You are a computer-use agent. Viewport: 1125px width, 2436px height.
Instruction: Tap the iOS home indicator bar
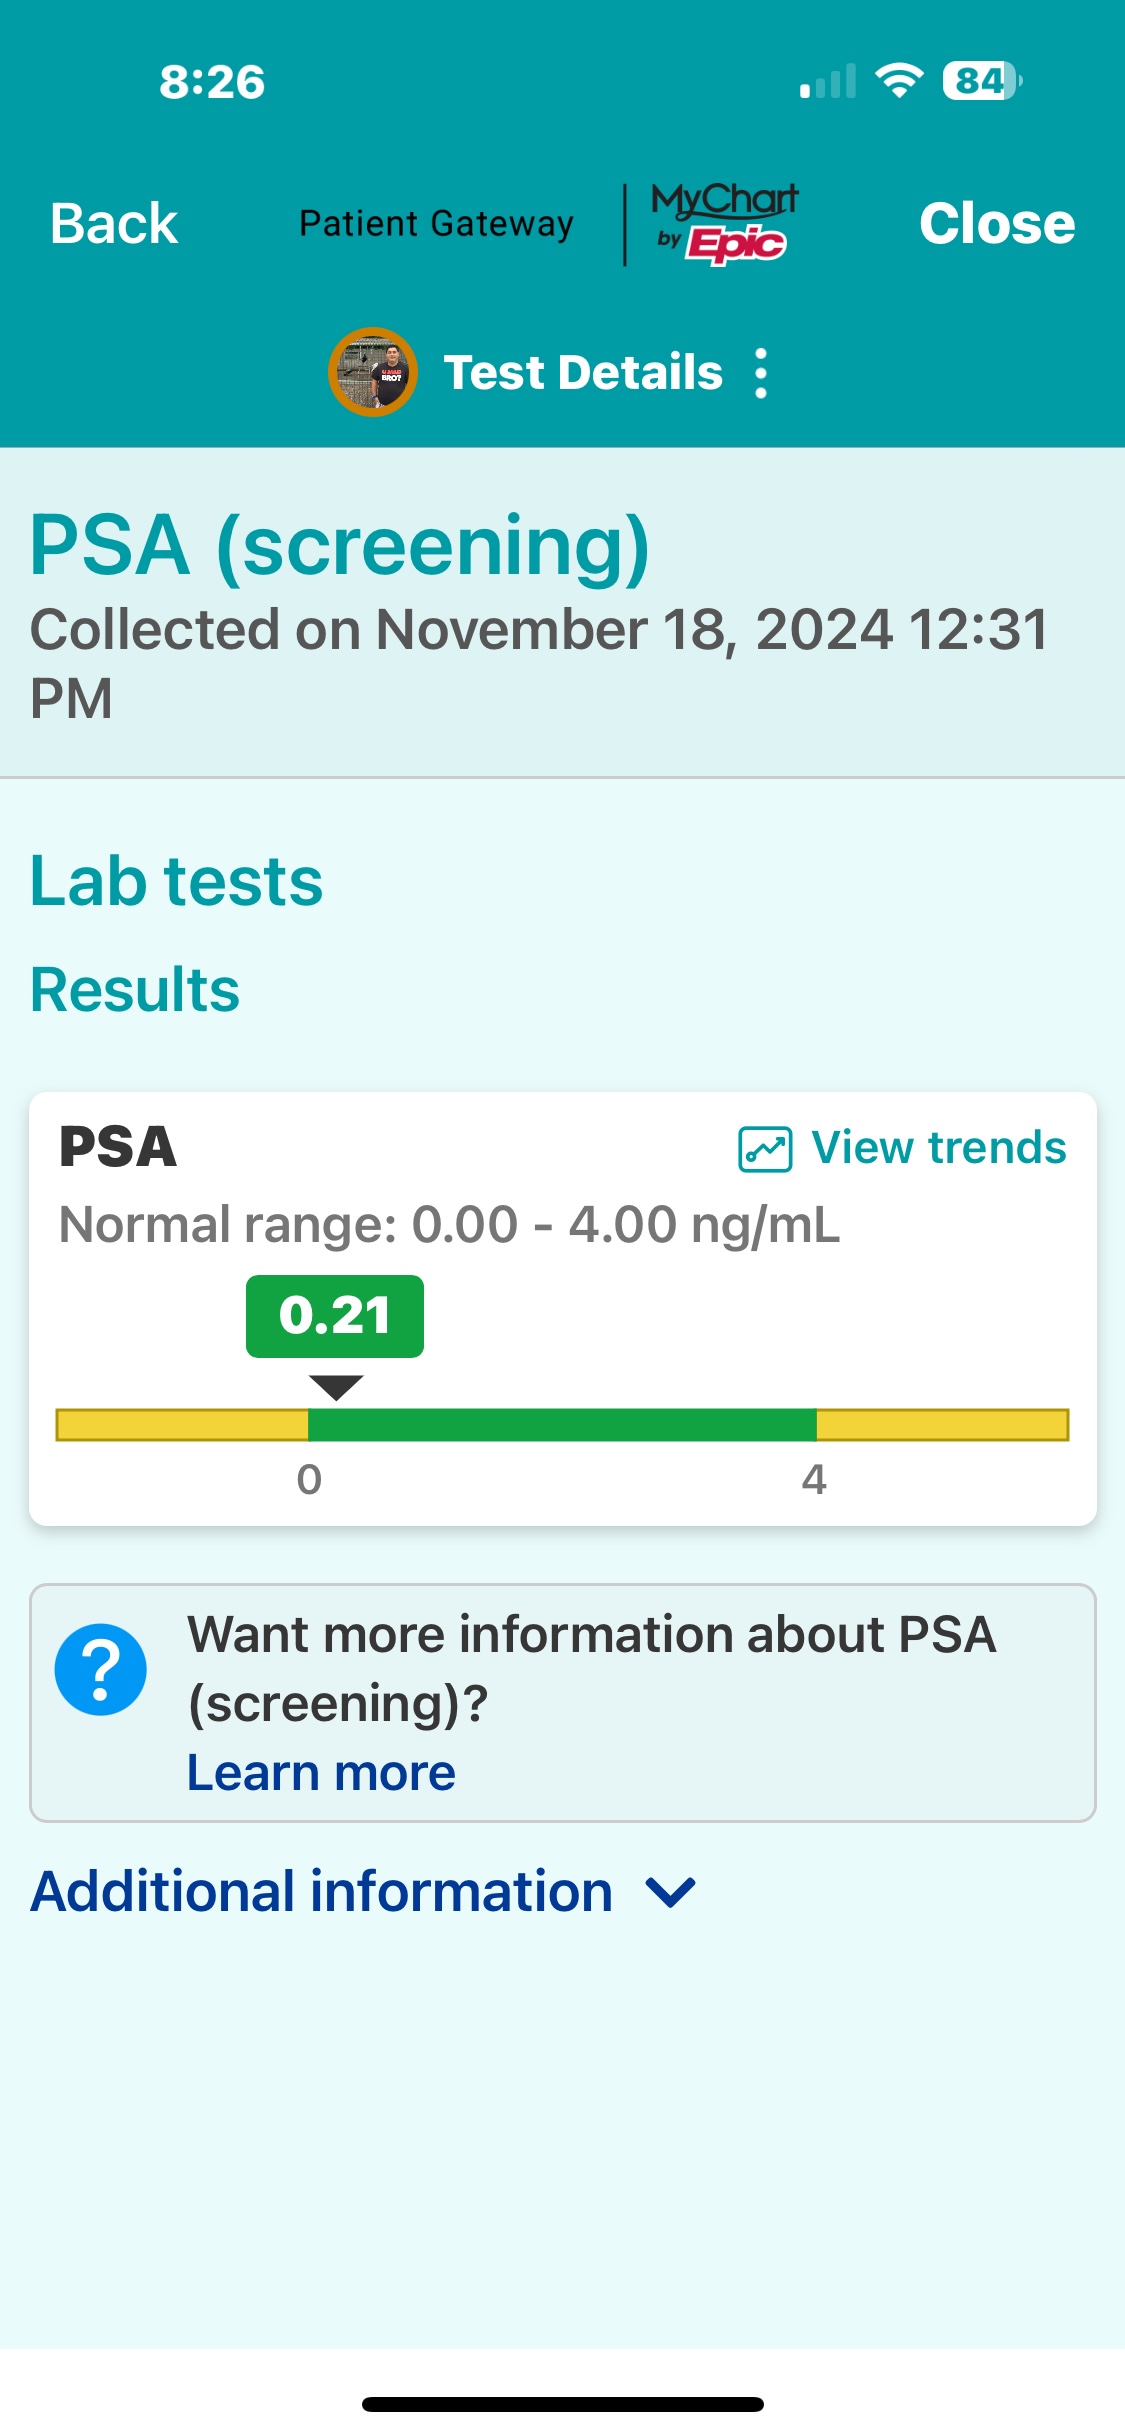(562, 2404)
